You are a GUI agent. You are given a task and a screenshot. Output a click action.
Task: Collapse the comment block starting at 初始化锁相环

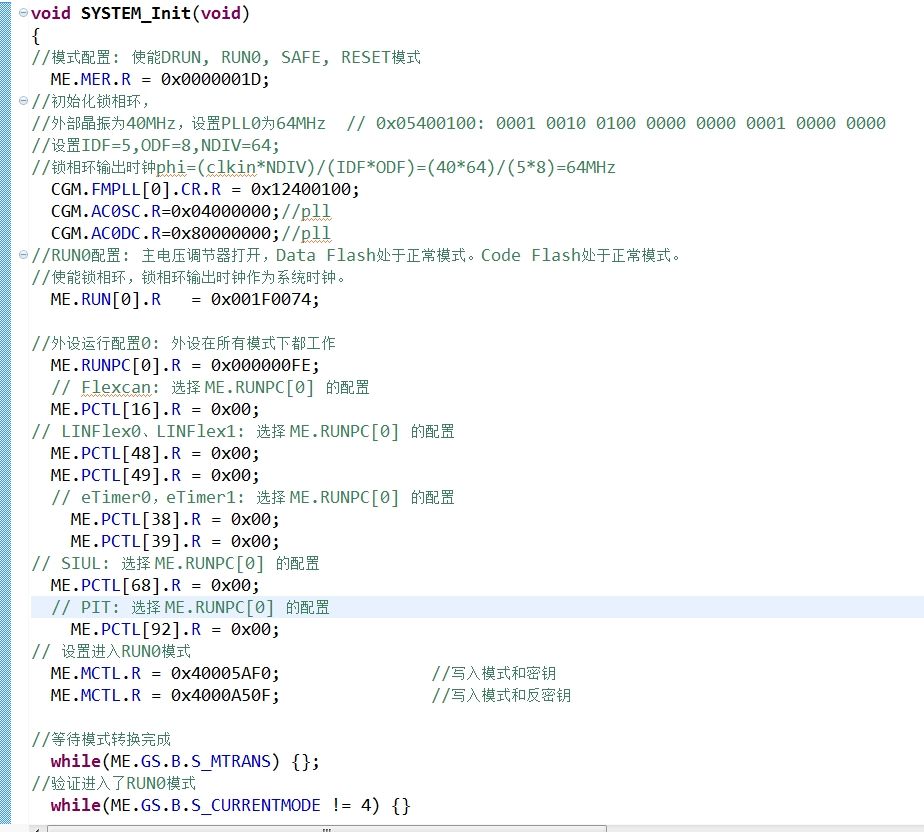coord(23,101)
